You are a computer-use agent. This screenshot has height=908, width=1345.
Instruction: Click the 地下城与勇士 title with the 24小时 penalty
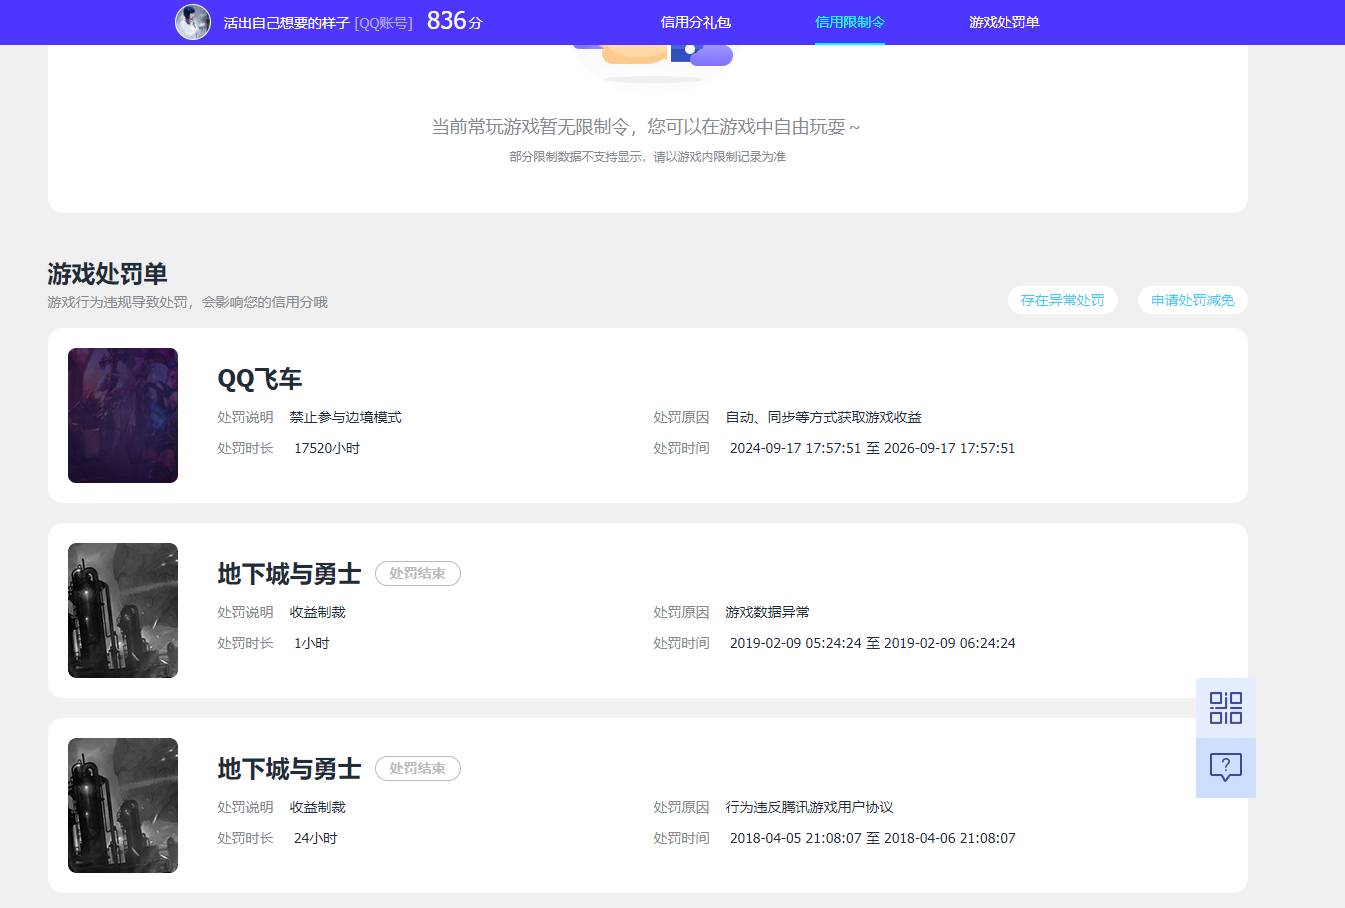289,769
